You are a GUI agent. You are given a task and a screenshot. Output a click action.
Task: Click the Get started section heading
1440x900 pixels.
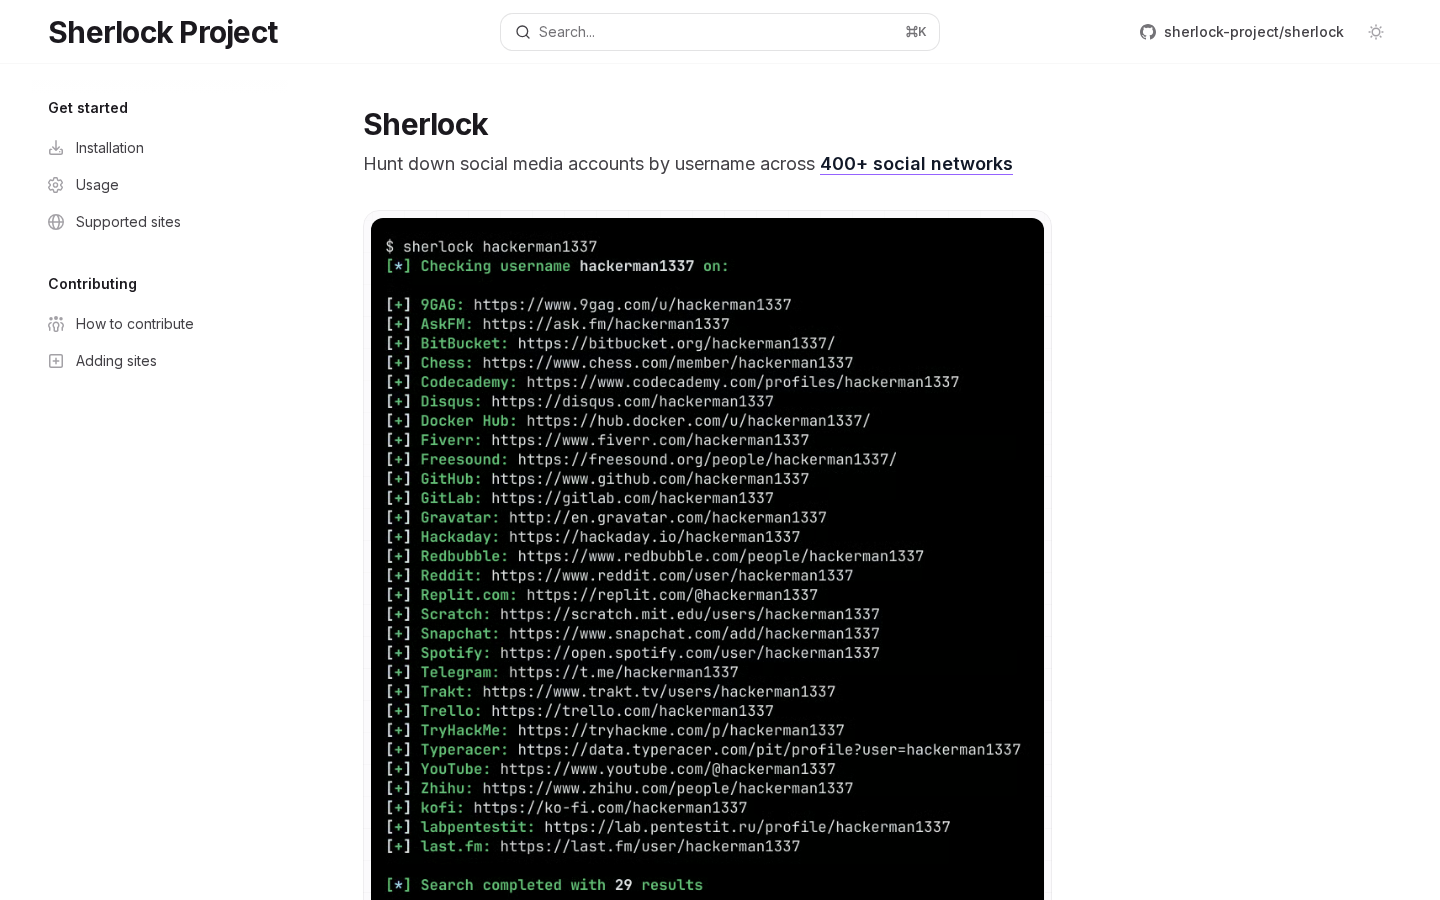point(88,108)
